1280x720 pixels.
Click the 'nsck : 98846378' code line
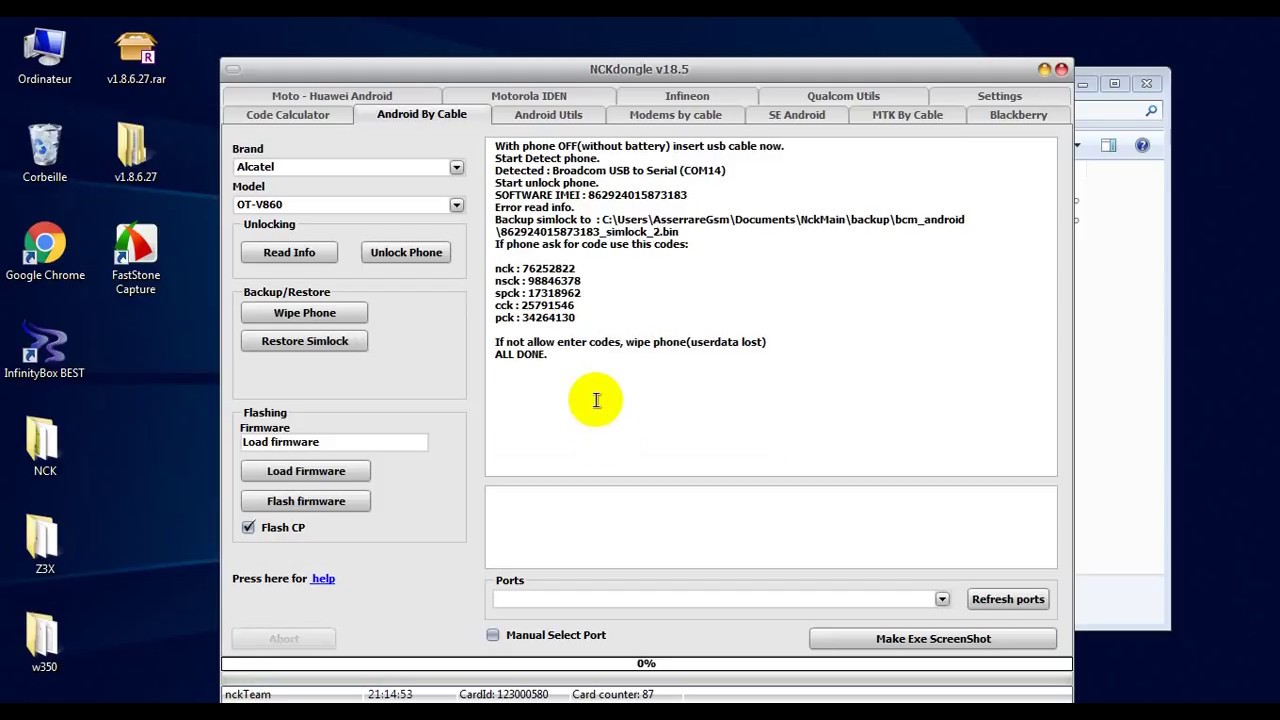(x=538, y=281)
